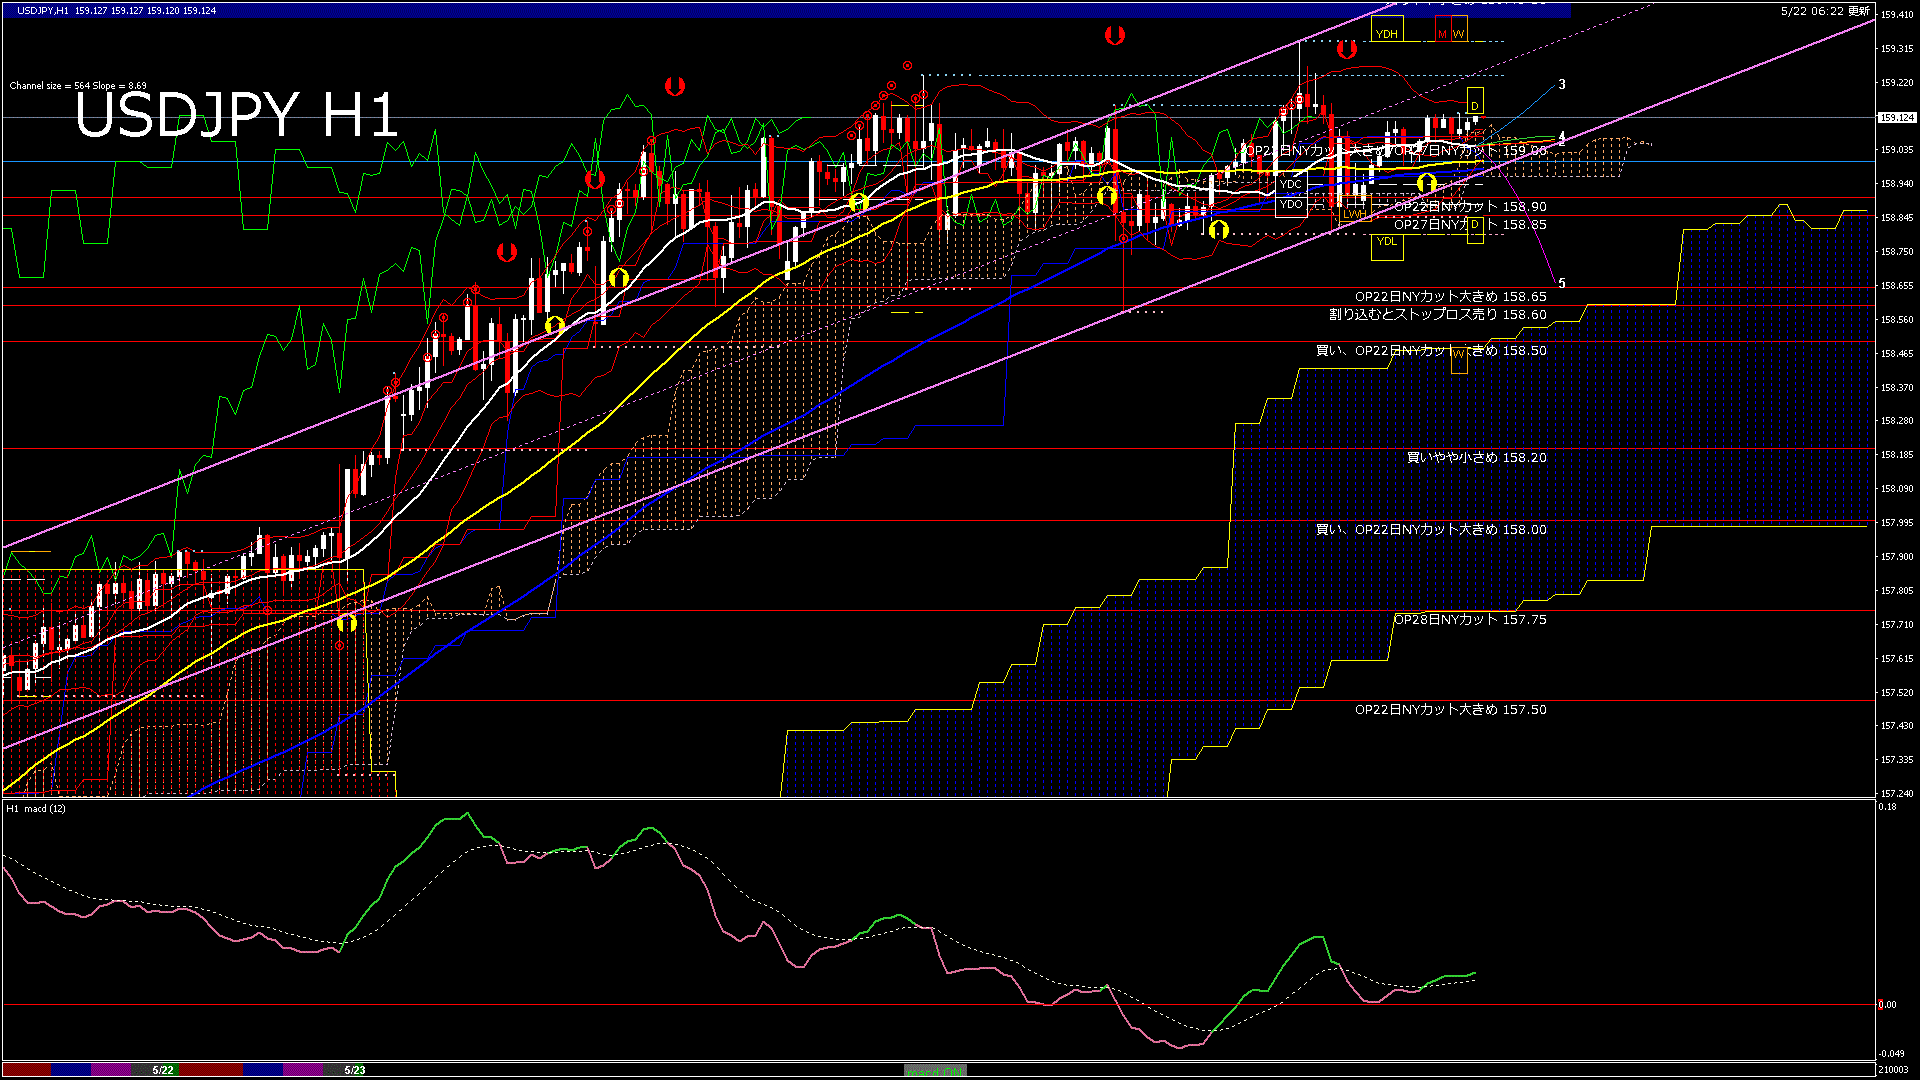Select the OP22日NYカット大きめ 158.65 label
This screenshot has height=1080, width=1920.
coord(1451,297)
